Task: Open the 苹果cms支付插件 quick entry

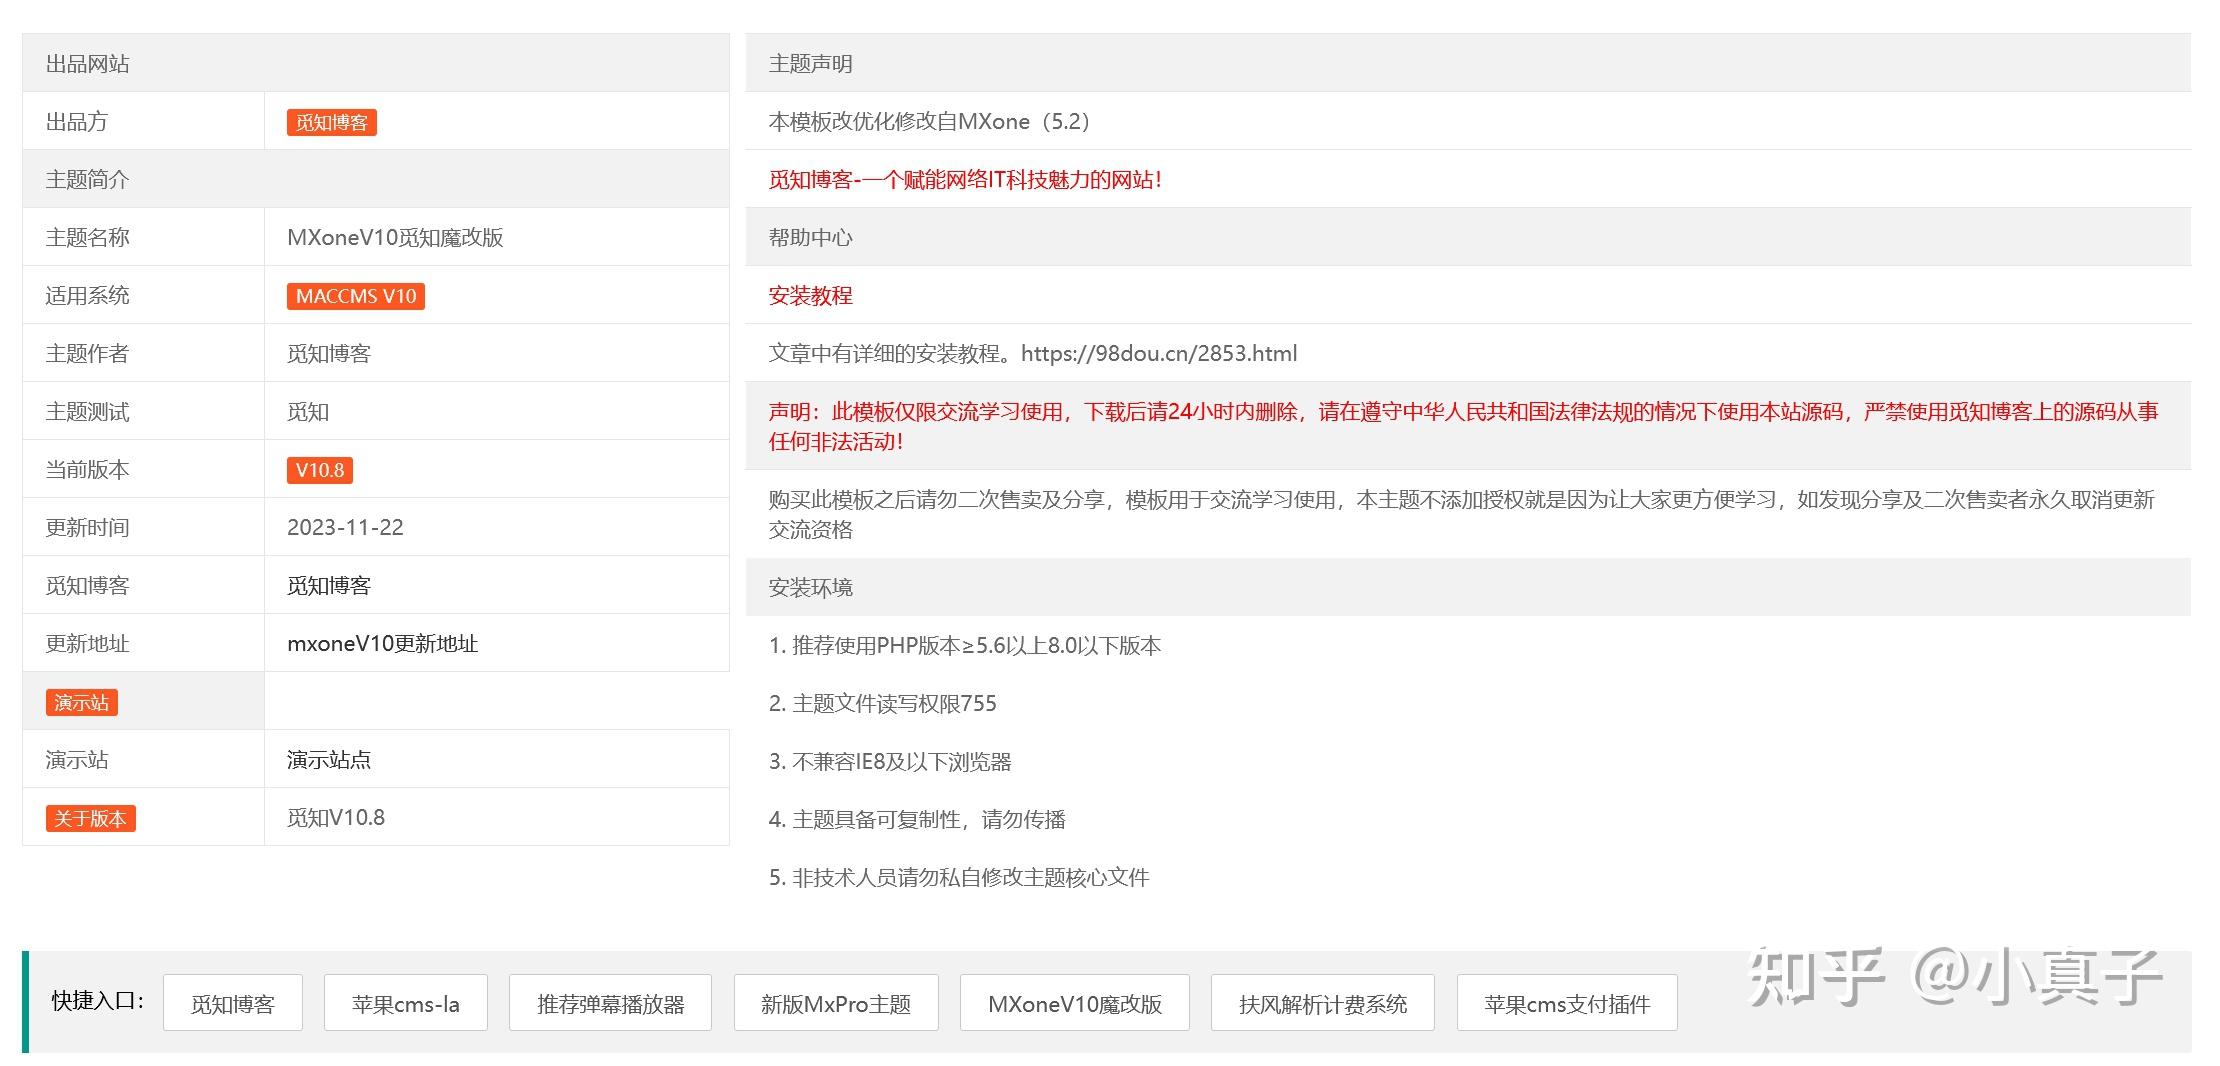Action: (x=1567, y=1002)
